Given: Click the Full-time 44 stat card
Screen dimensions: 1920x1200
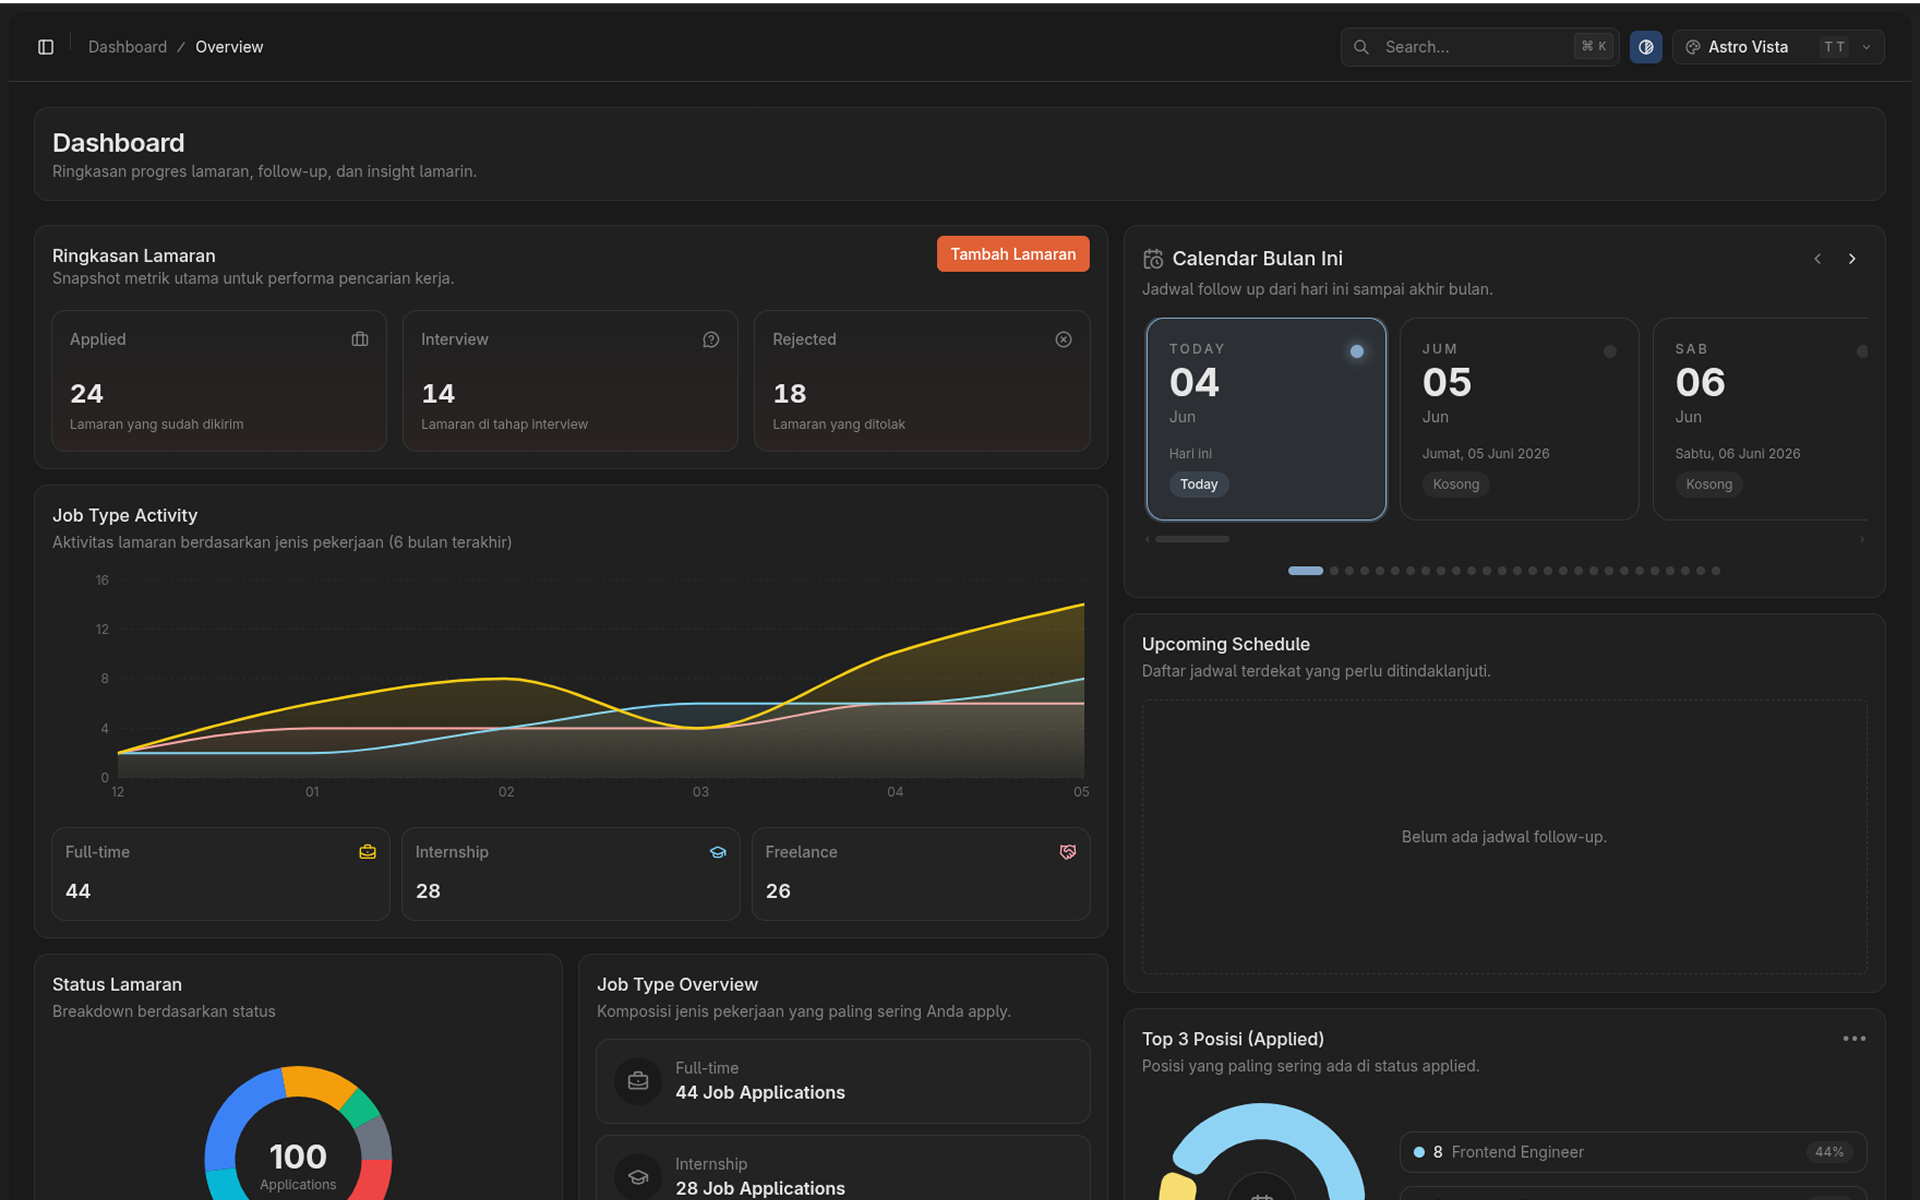Looking at the screenshot, I should (220, 874).
